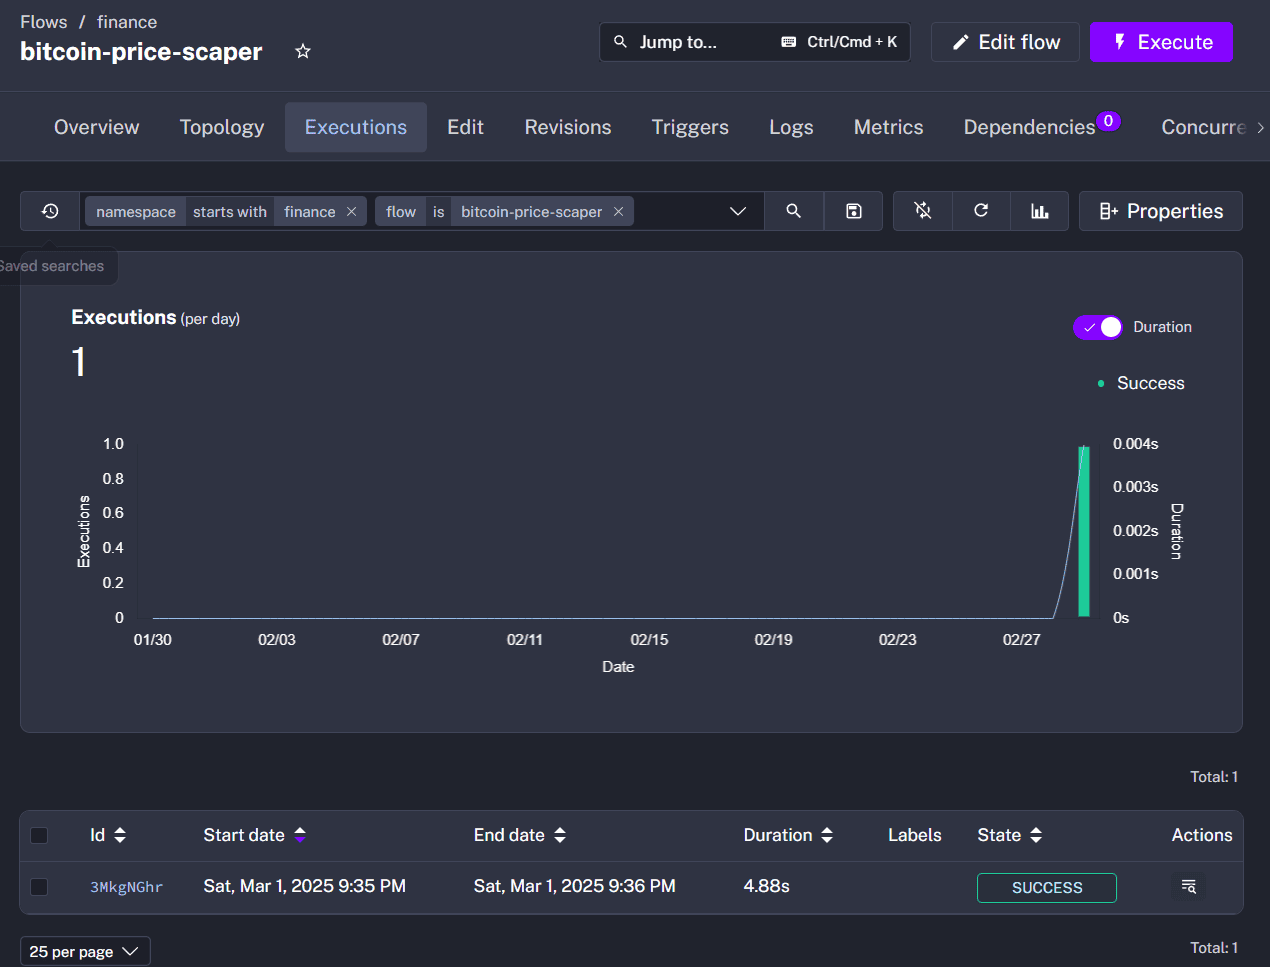Open the Properties column selector

pos(1160,211)
